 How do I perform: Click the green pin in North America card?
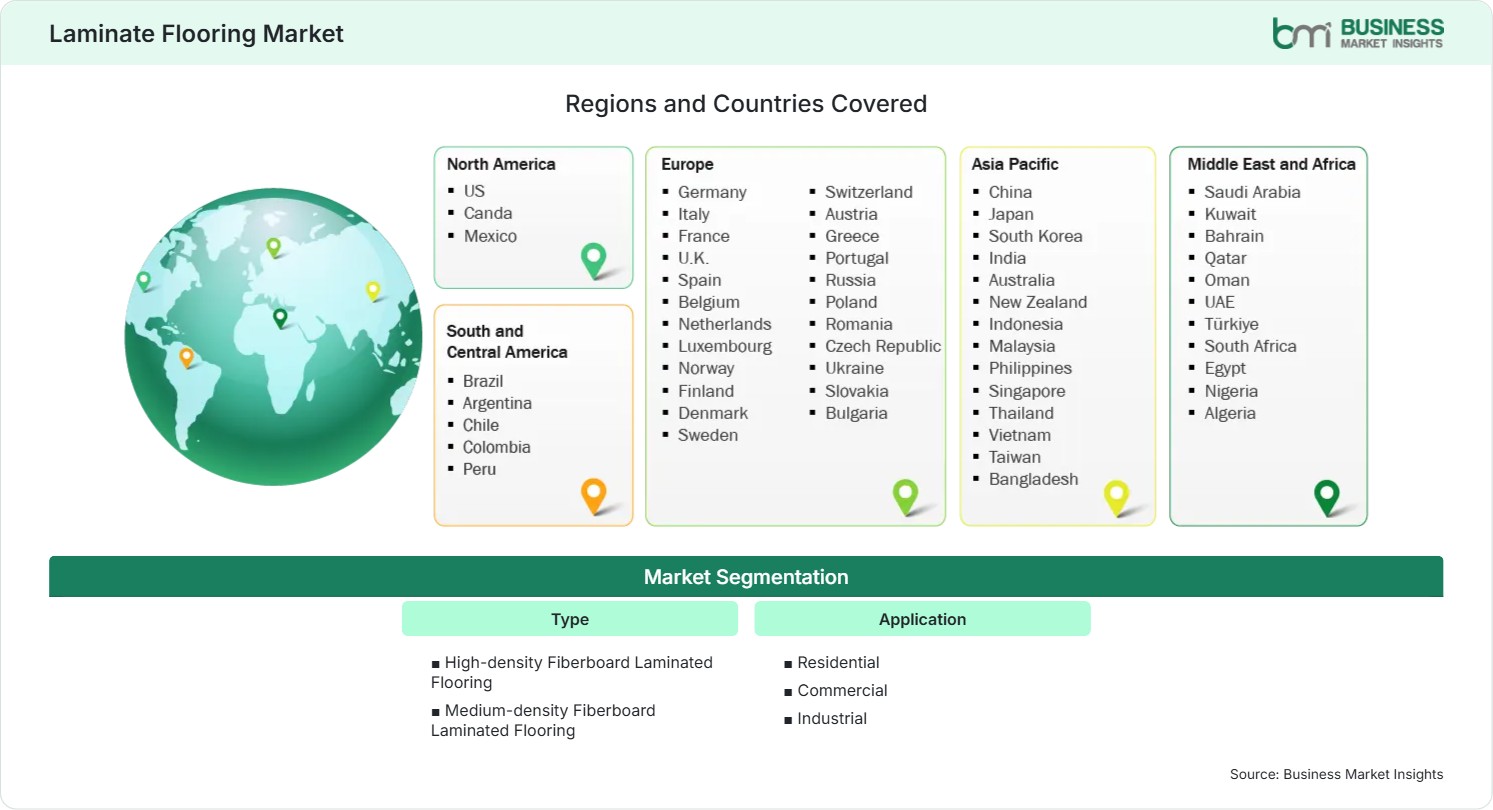pos(594,261)
